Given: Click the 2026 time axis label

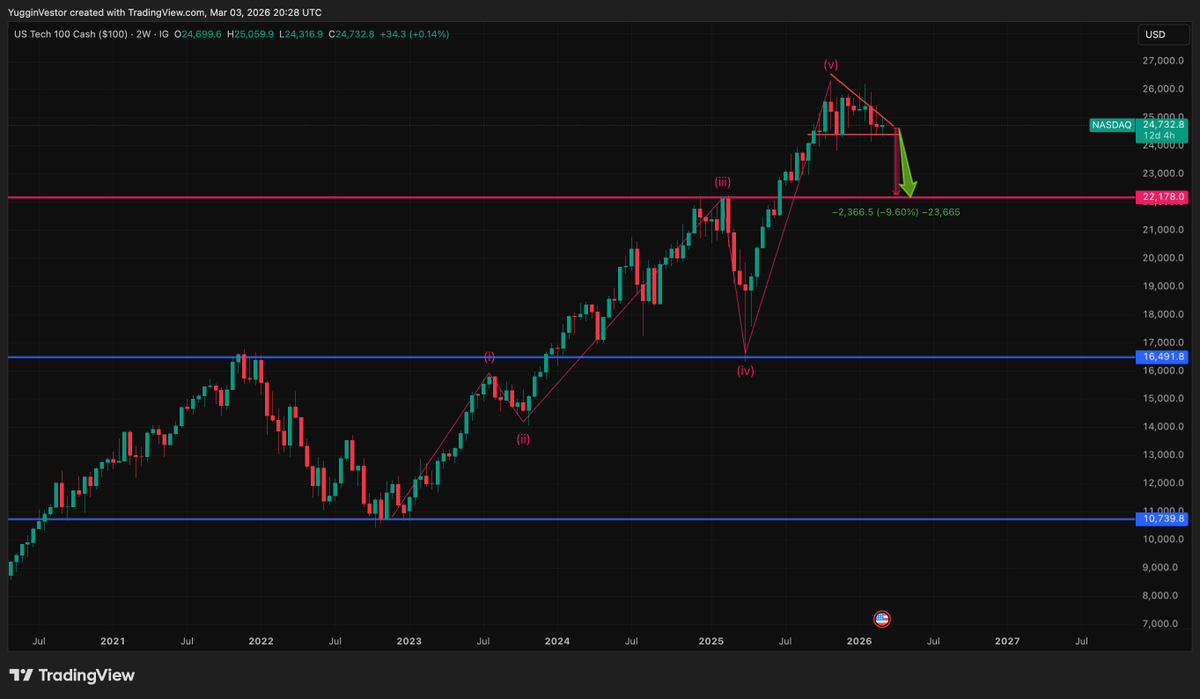Looking at the screenshot, I should tap(858, 640).
